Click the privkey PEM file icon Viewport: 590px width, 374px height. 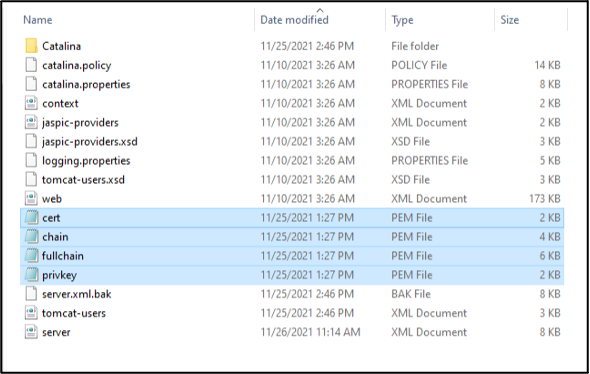[32, 275]
